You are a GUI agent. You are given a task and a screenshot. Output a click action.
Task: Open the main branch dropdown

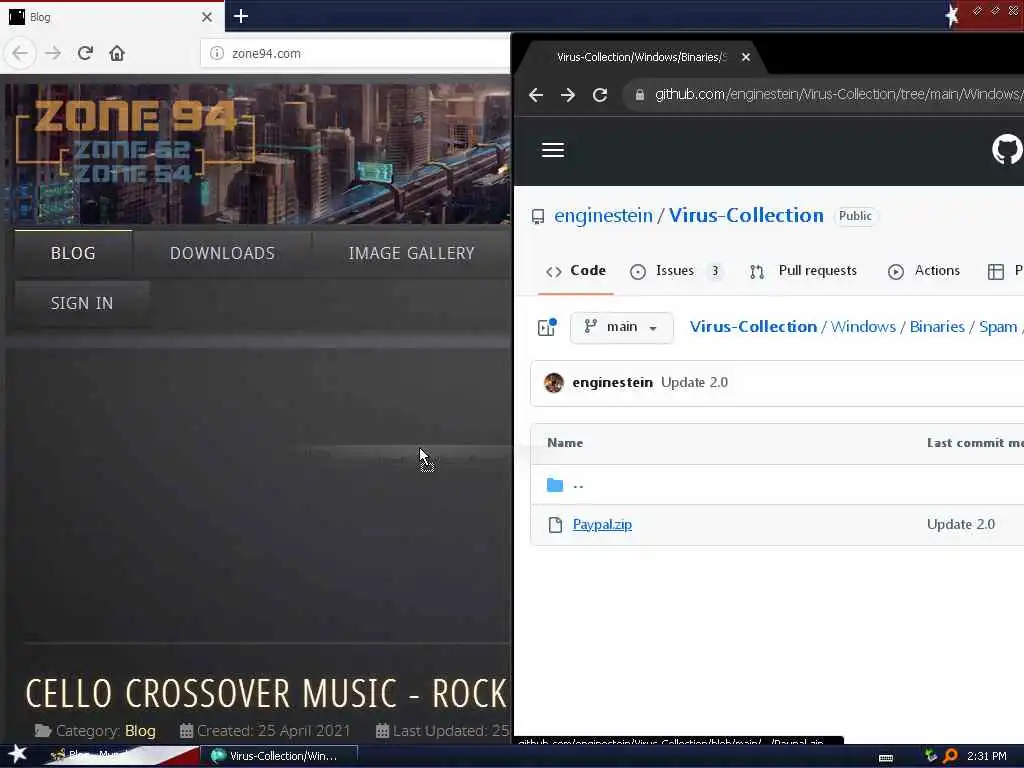point(622,327)
